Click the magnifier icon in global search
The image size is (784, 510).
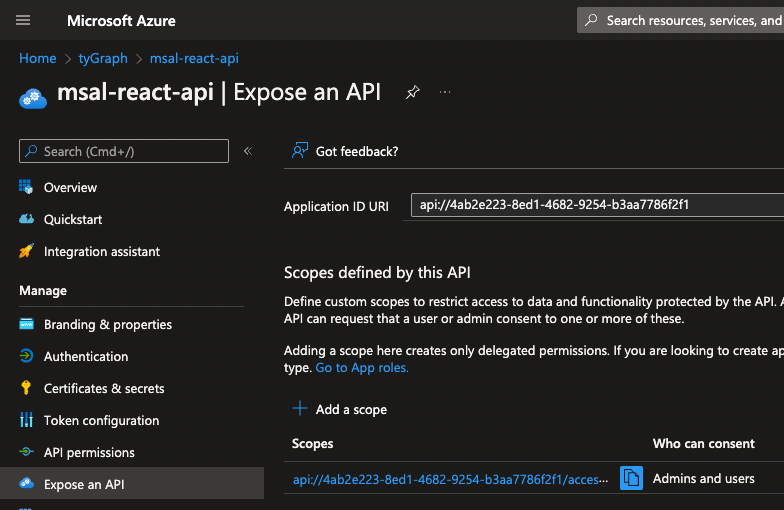coord(592,20)
